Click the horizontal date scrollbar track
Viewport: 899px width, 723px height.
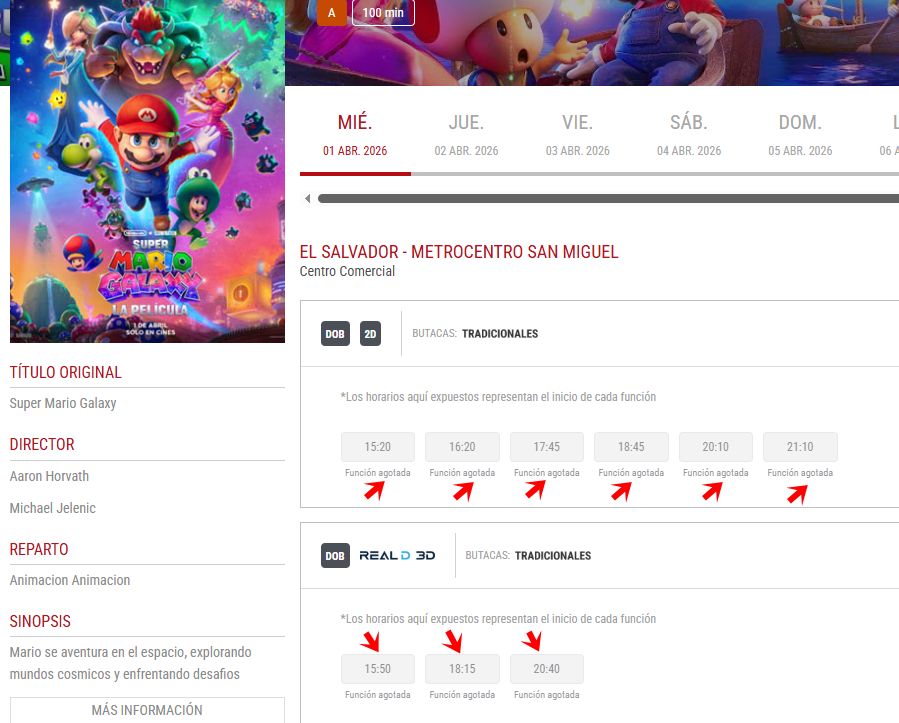click(x=608, y=198)
